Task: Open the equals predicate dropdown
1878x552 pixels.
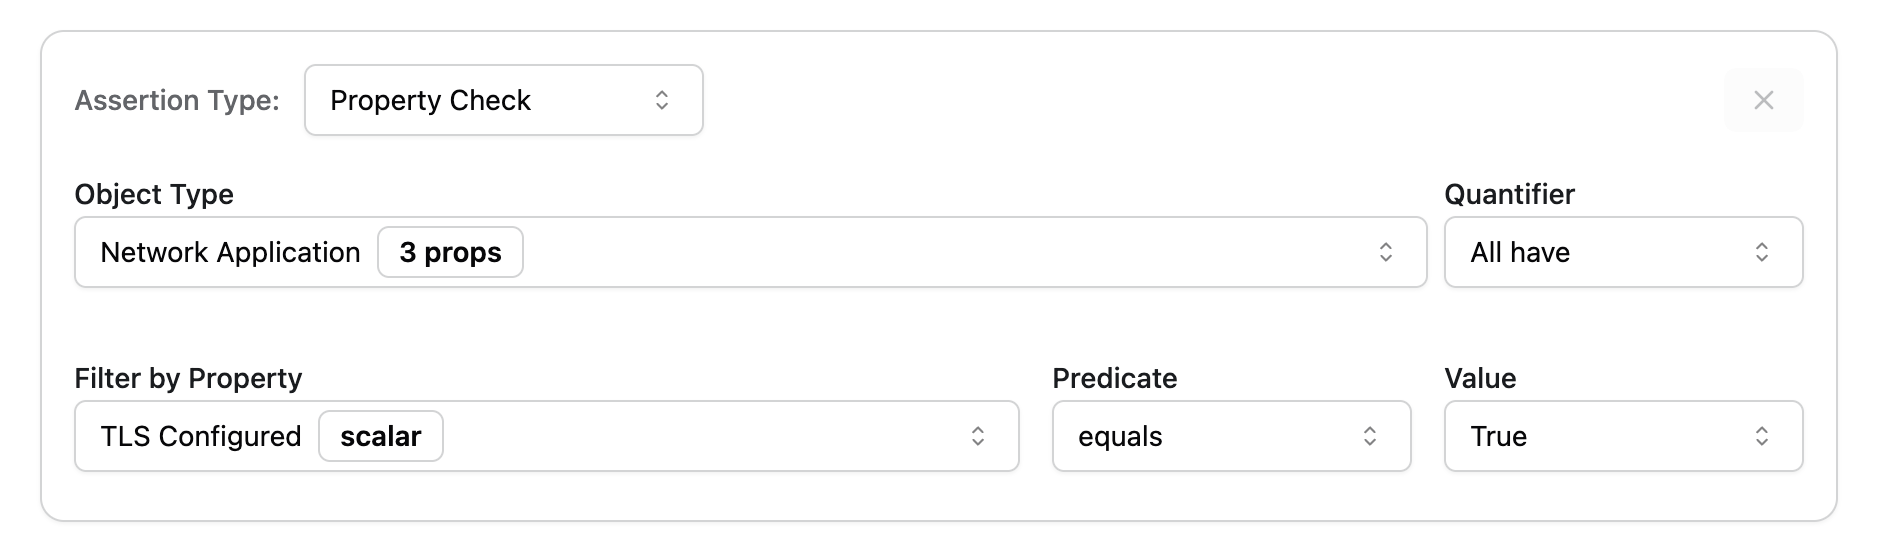Action: [1210, 436]
